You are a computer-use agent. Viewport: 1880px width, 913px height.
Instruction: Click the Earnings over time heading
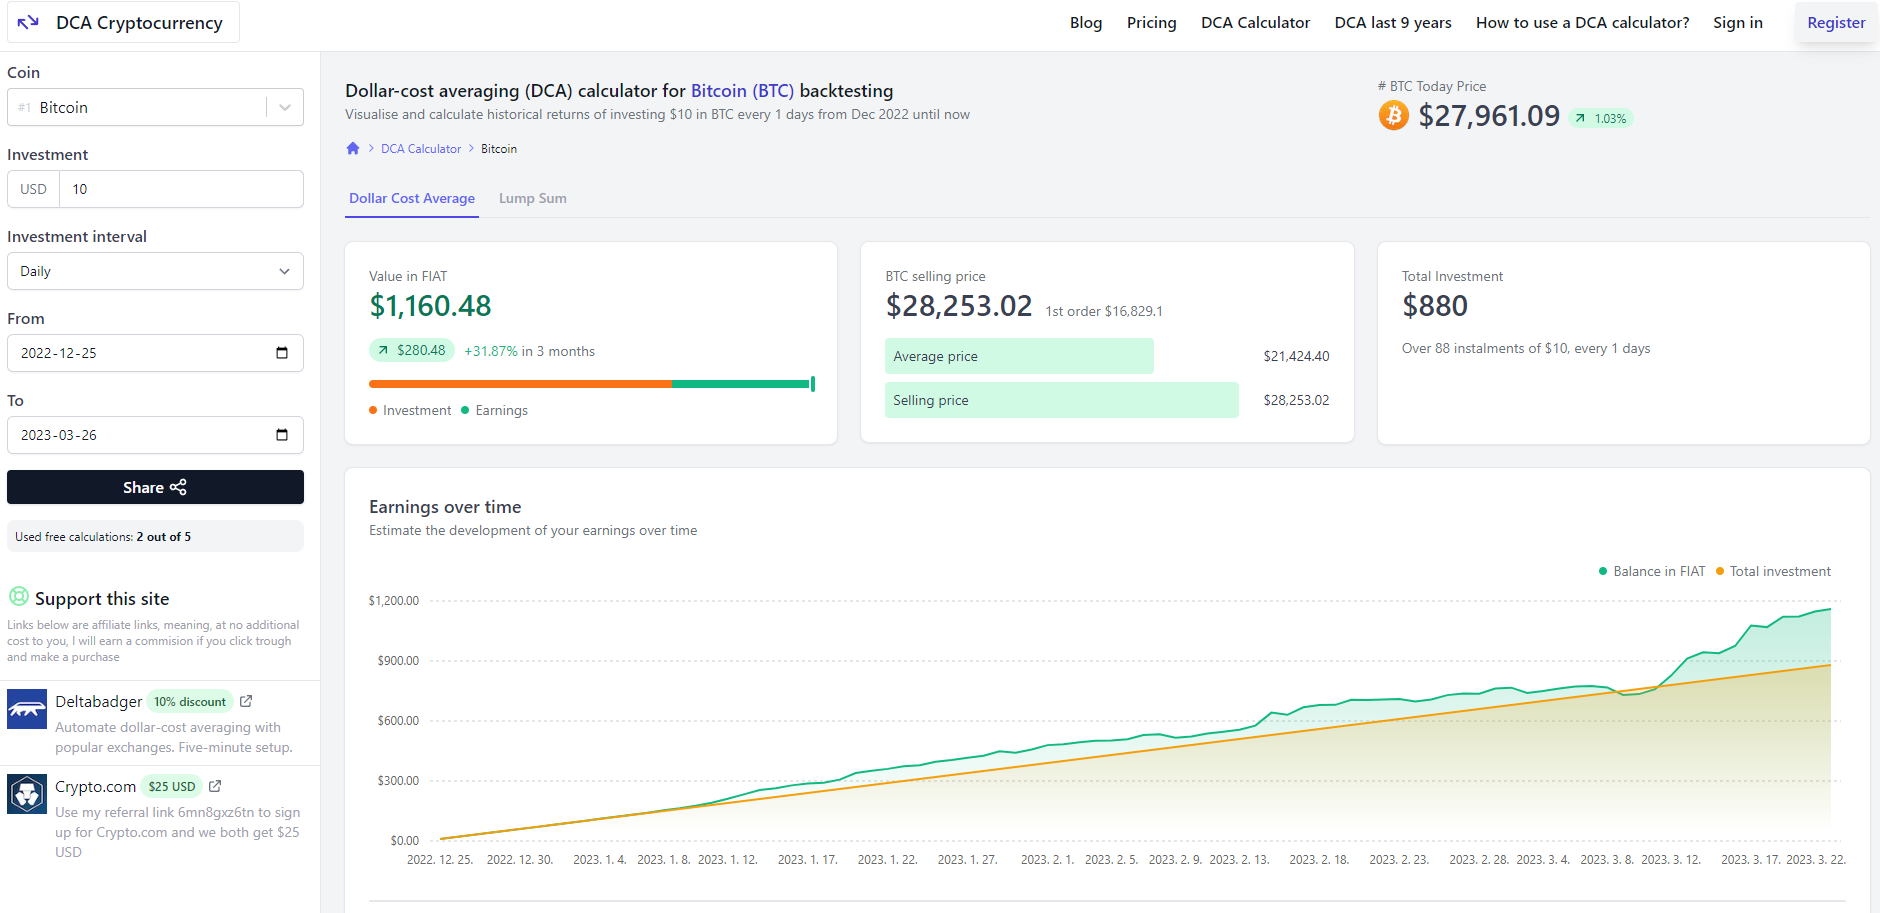coord(445,507)
